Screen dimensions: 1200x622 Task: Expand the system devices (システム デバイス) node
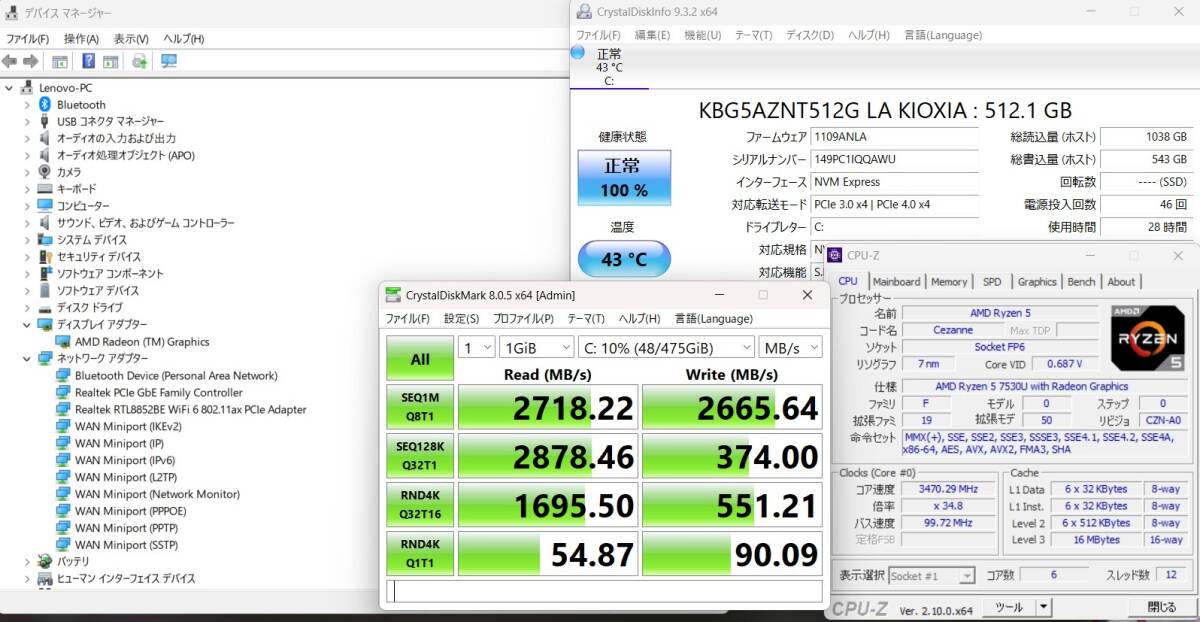click(x=27, y=240)
